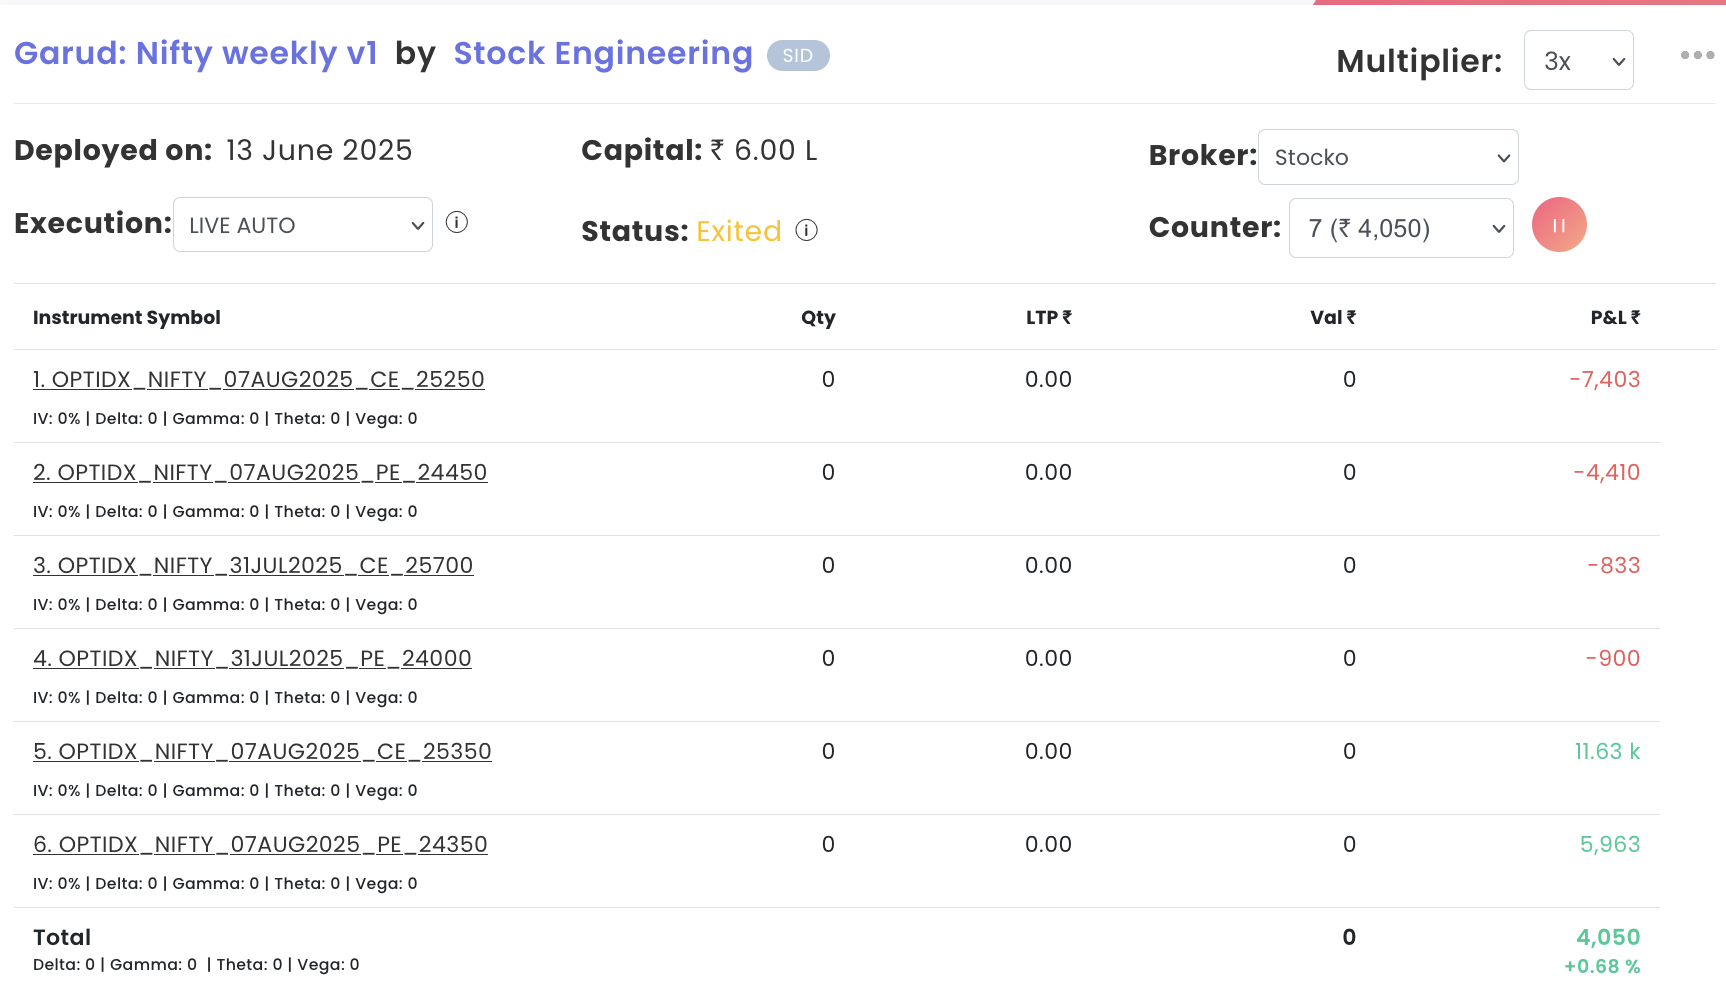Click the Total P&L value 4,050

1607,938
